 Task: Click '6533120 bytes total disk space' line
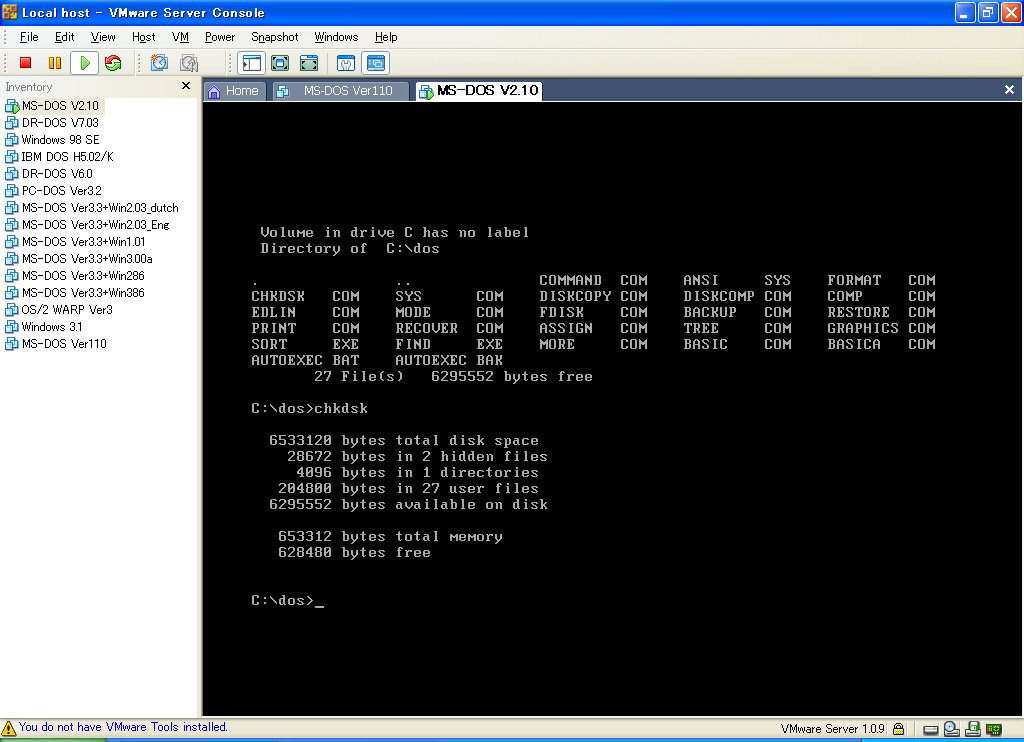pos(404,440)
